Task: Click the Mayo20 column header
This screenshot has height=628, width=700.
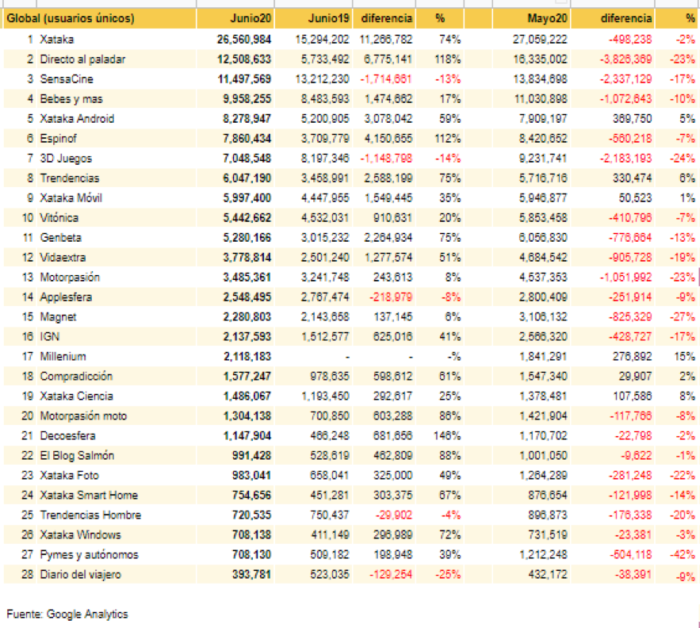Action: pos(545,19)
